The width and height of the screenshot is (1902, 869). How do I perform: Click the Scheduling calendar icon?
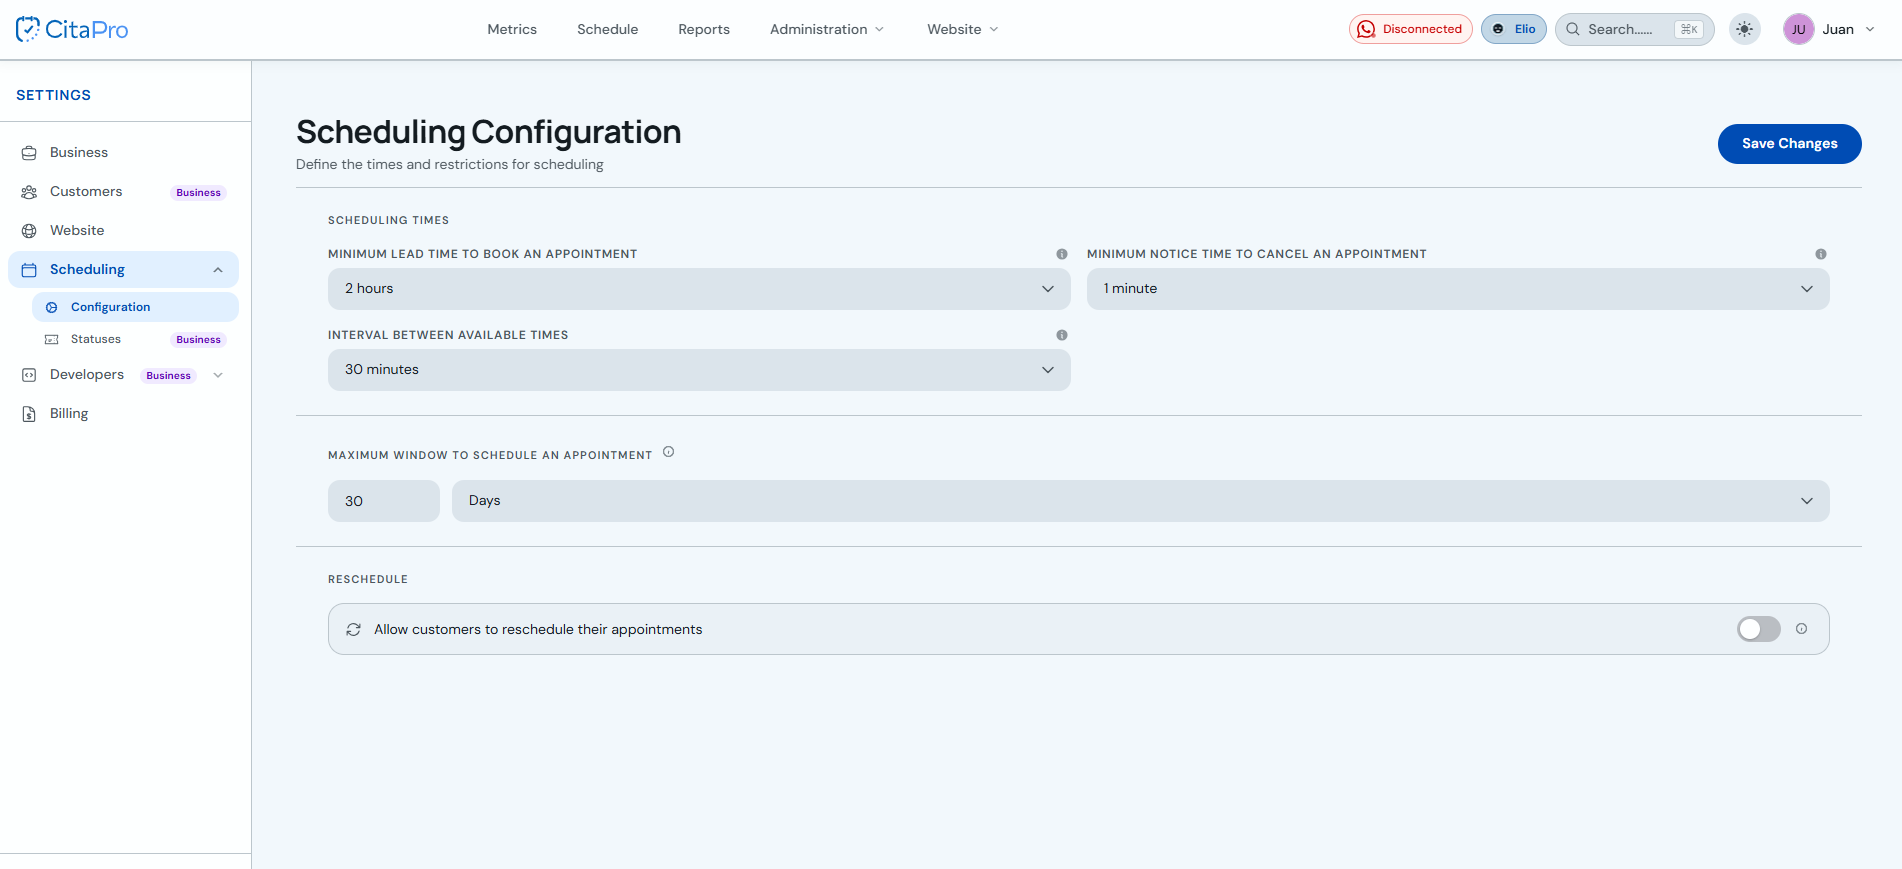(x=29, y=270)
